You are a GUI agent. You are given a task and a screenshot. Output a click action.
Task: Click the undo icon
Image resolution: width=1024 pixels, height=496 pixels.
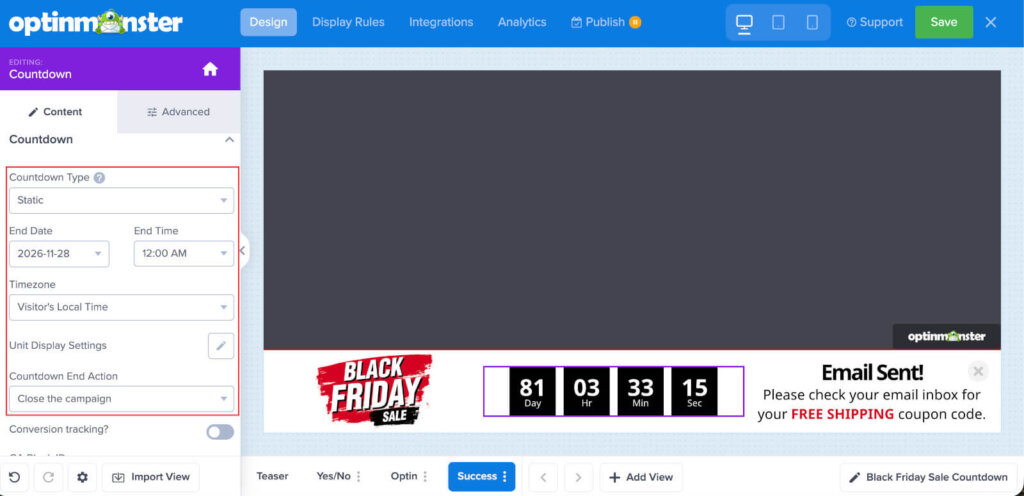click(x=14, y=477)
